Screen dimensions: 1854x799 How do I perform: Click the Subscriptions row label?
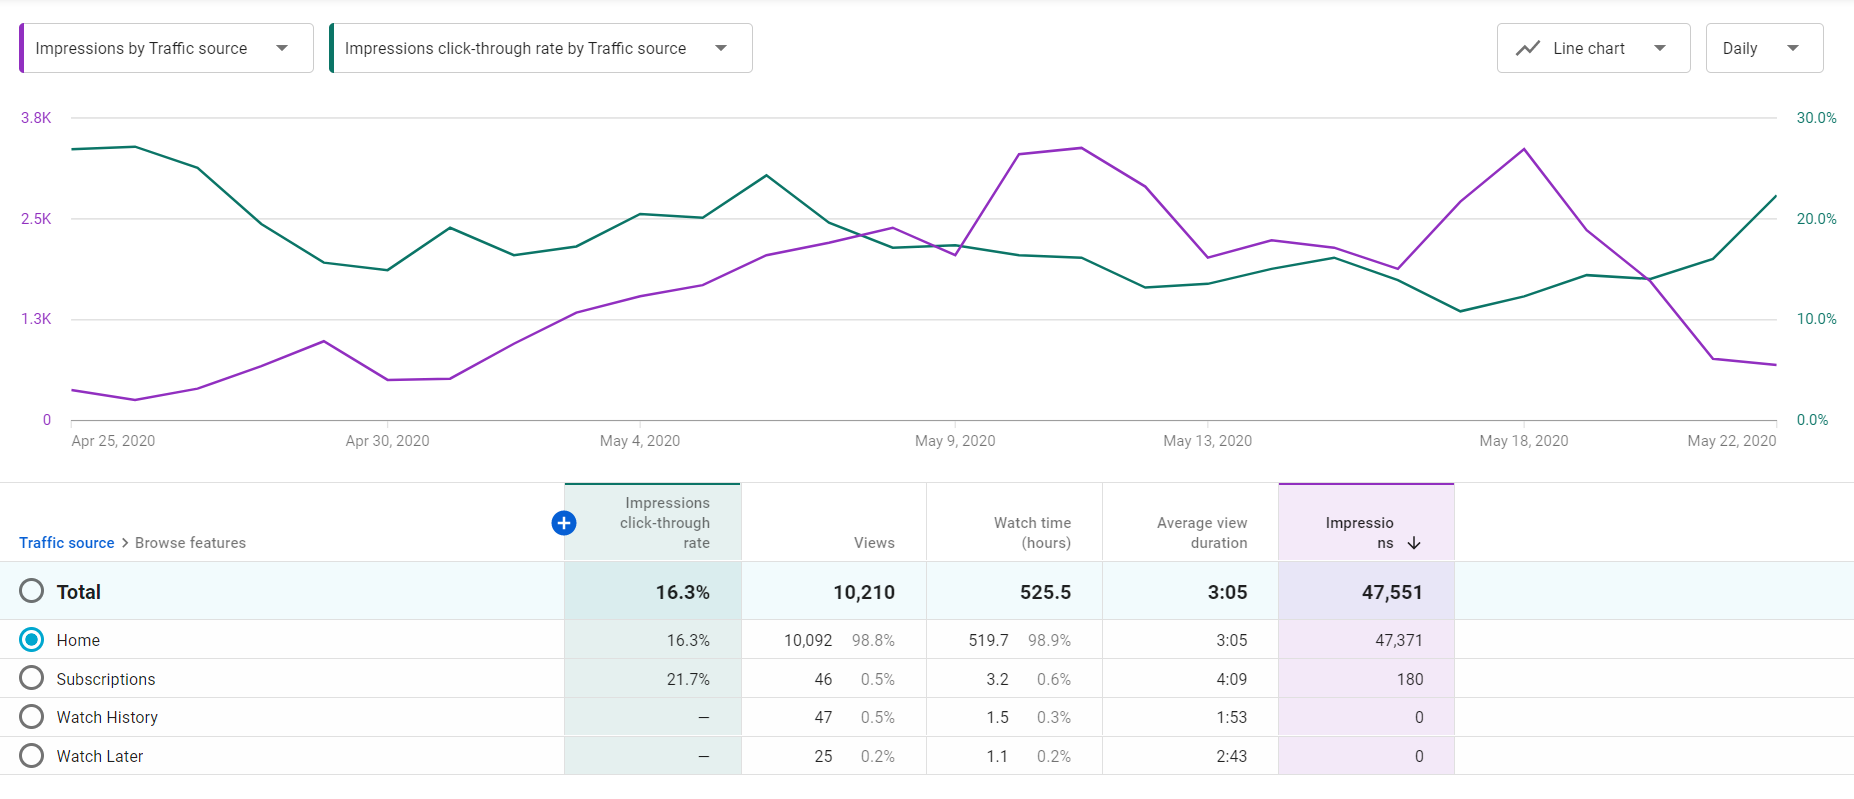click(x=106, y=679)
